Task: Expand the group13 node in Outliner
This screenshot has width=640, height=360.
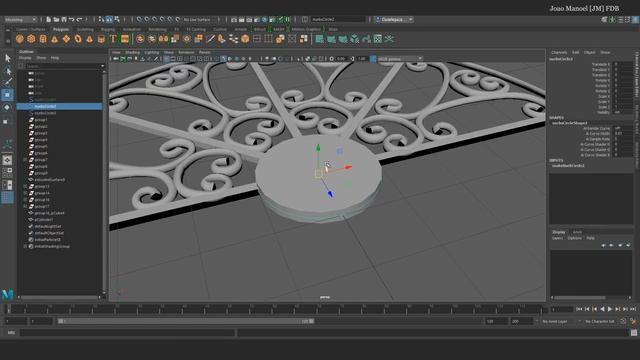Action: click(25, 187)
